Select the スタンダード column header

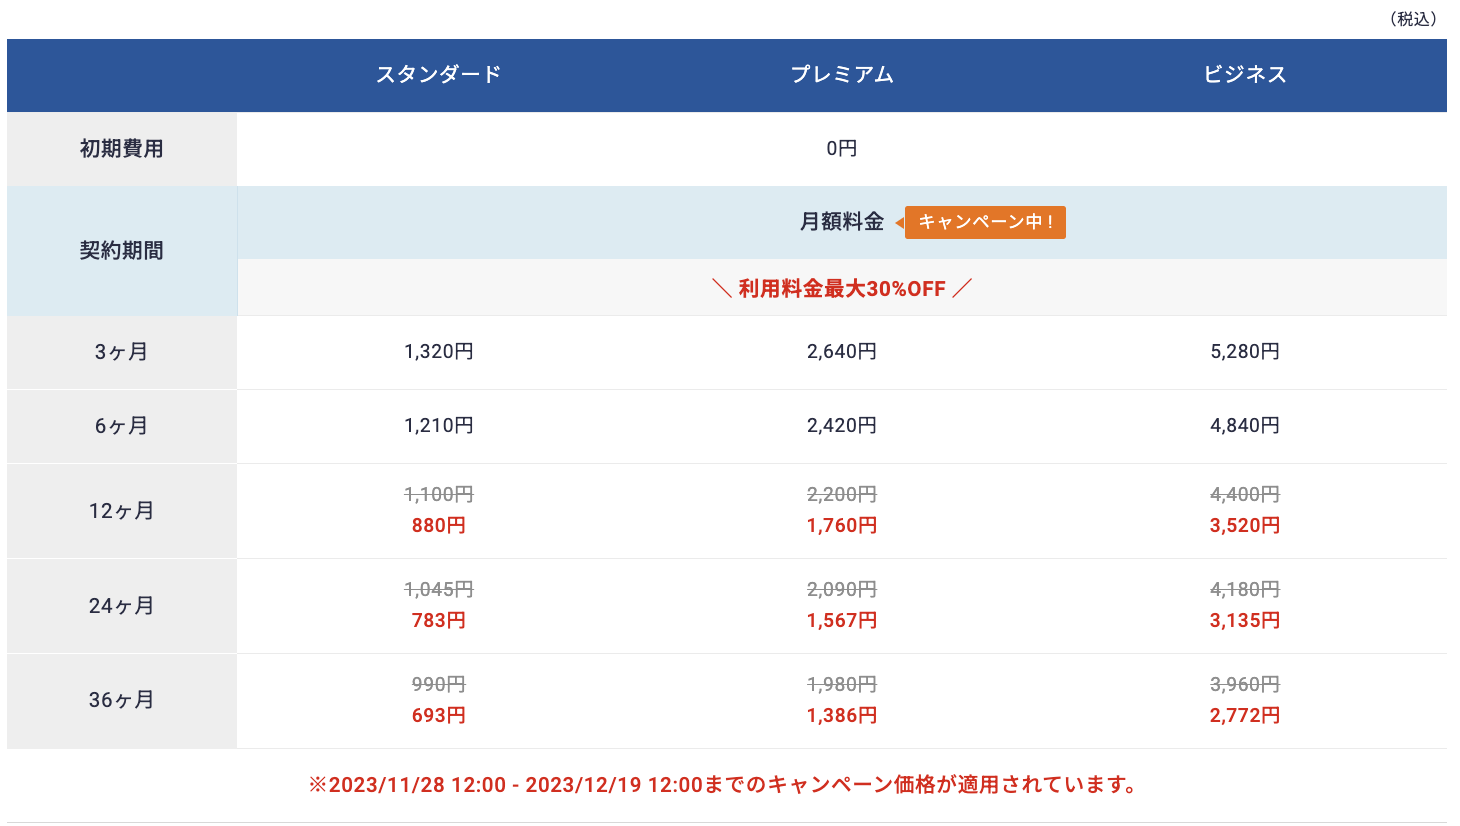coord(439,75)
